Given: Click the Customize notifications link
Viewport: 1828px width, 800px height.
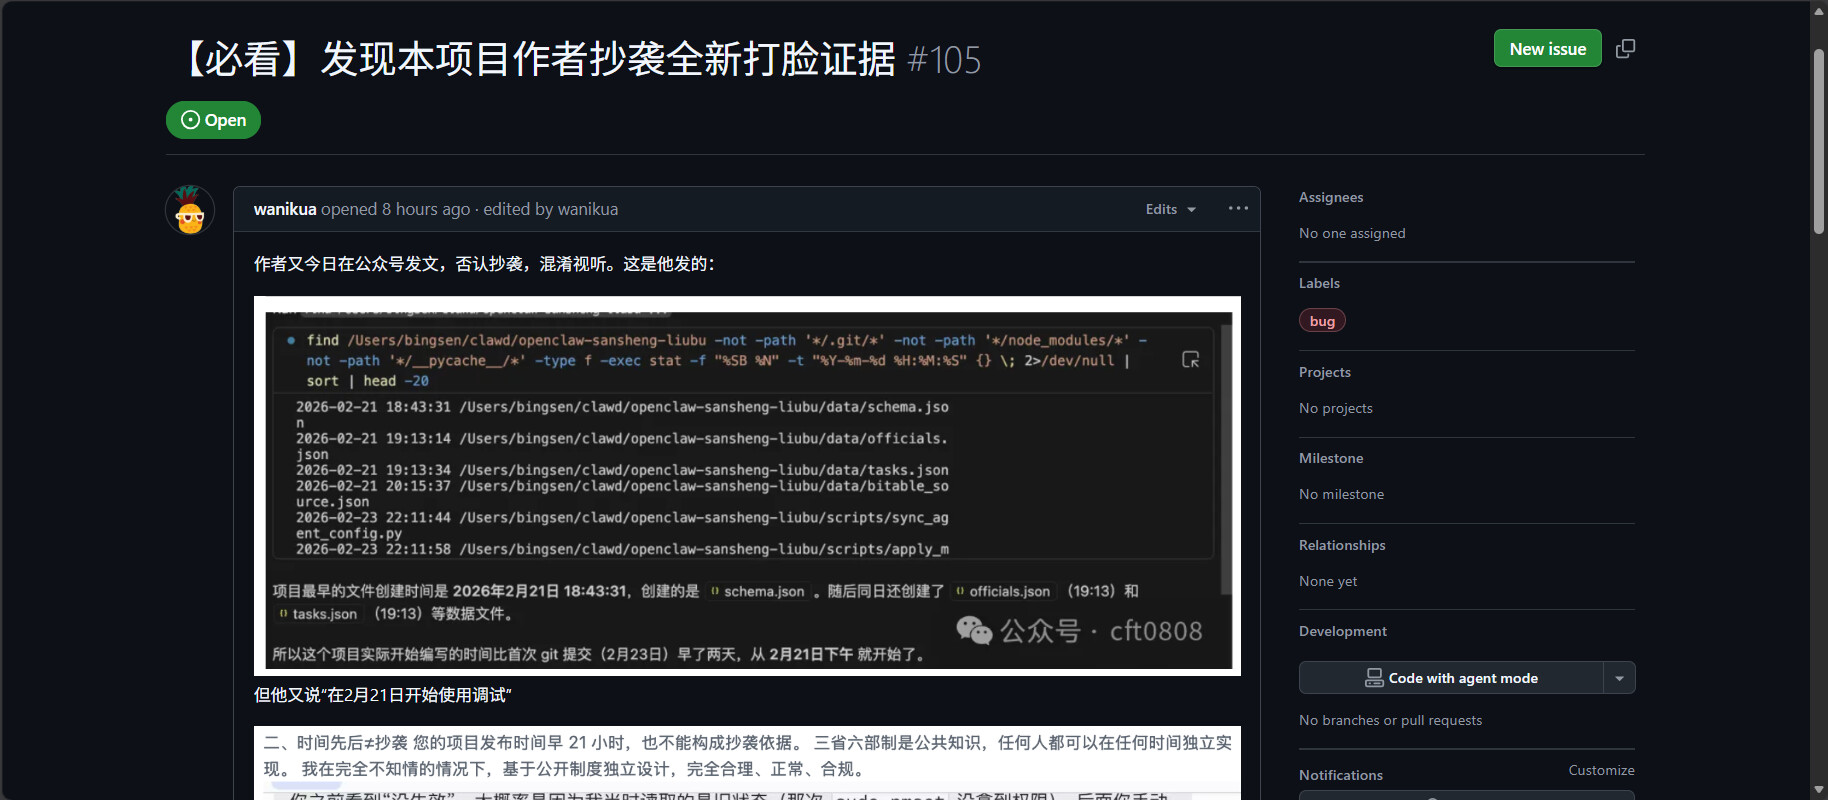Looking at the screenshot, I should coord(1601,770).
